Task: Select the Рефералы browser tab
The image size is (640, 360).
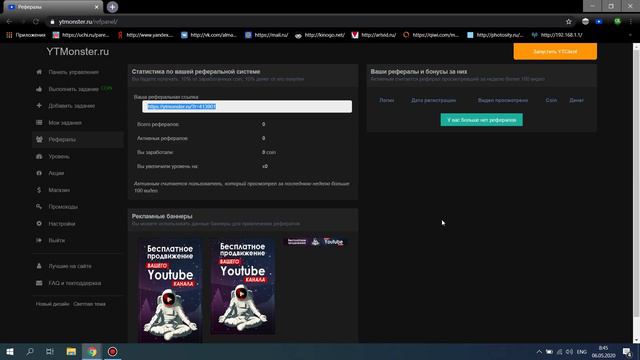Action: pos(54,7)
